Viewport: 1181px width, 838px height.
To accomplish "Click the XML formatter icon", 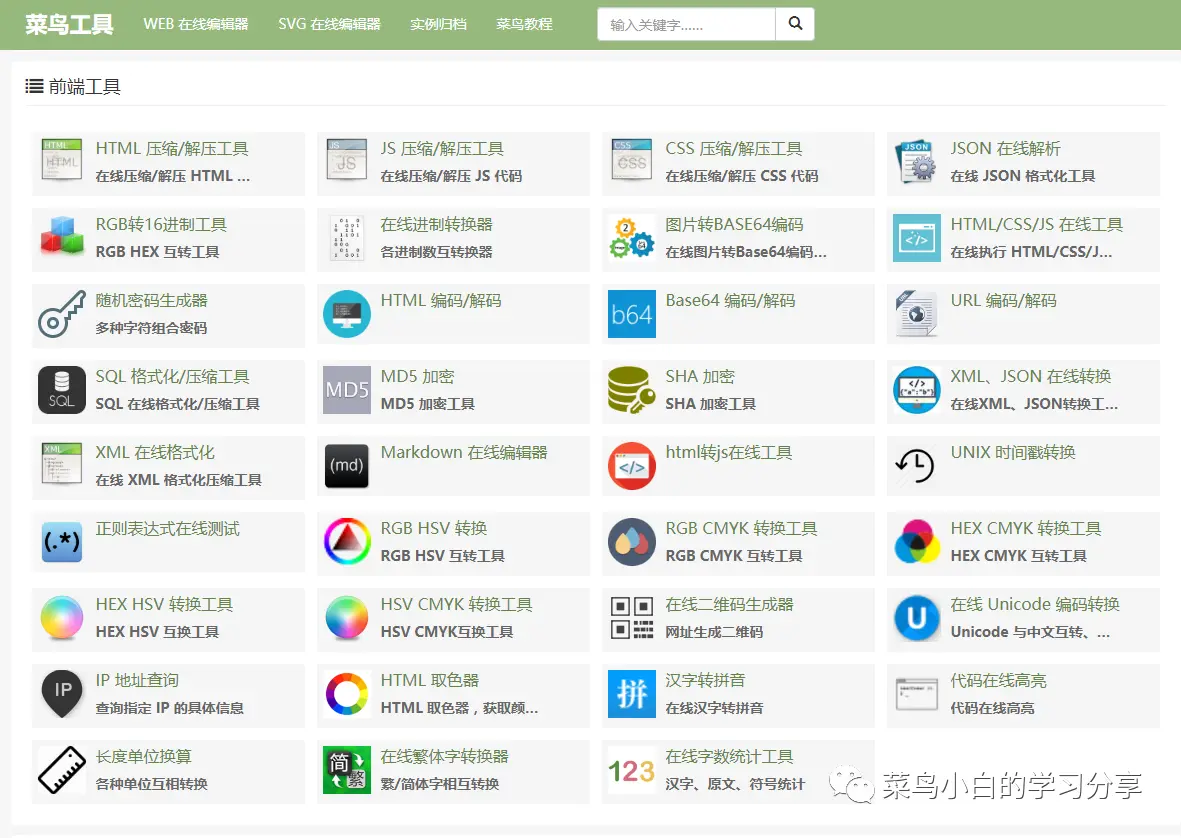I will [62, 464].
